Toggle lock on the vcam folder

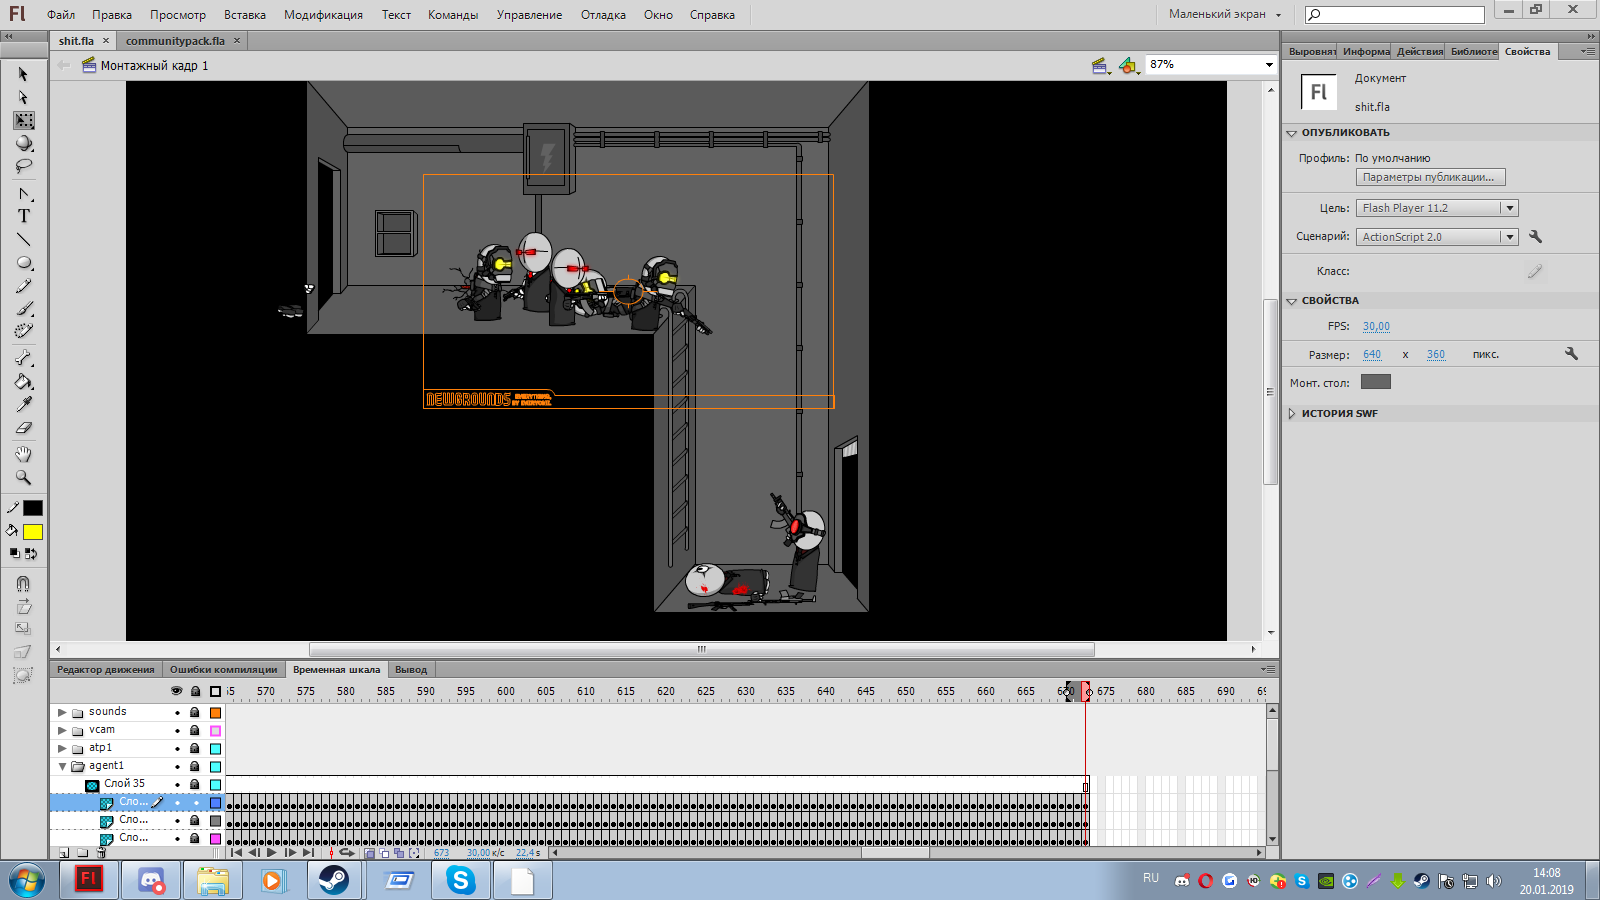(195, 731)
